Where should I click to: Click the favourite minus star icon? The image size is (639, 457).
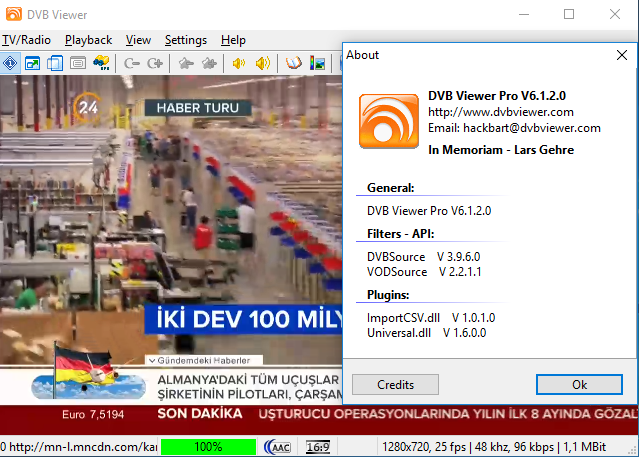(186, 63)
